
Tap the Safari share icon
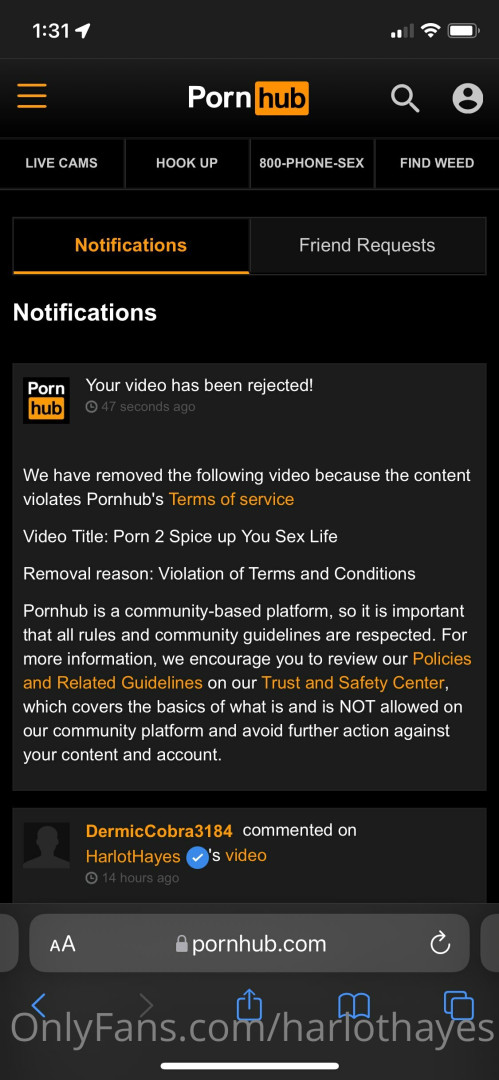(250, 1004)
